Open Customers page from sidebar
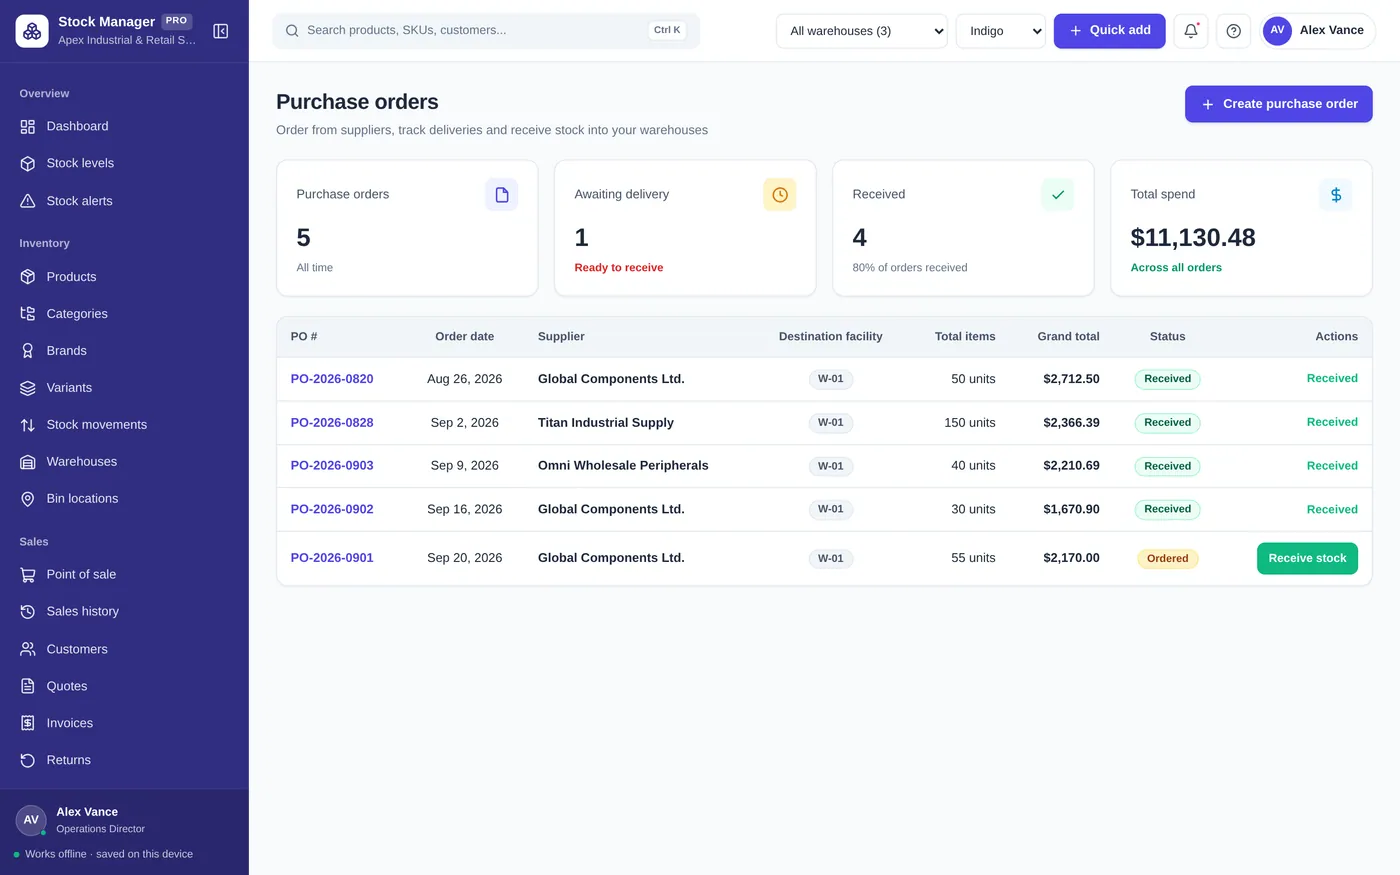Viewport: 1400px width, 875px height. tap(124, 649)
